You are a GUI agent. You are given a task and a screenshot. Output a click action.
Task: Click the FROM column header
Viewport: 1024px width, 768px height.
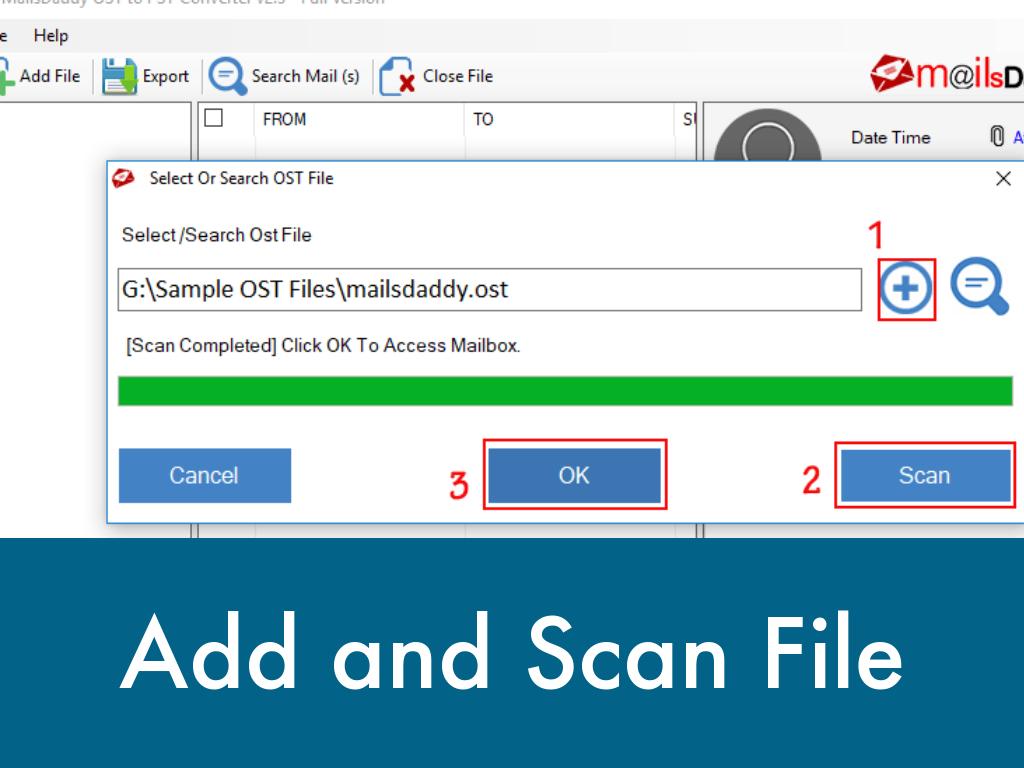[x=284, y=119]
